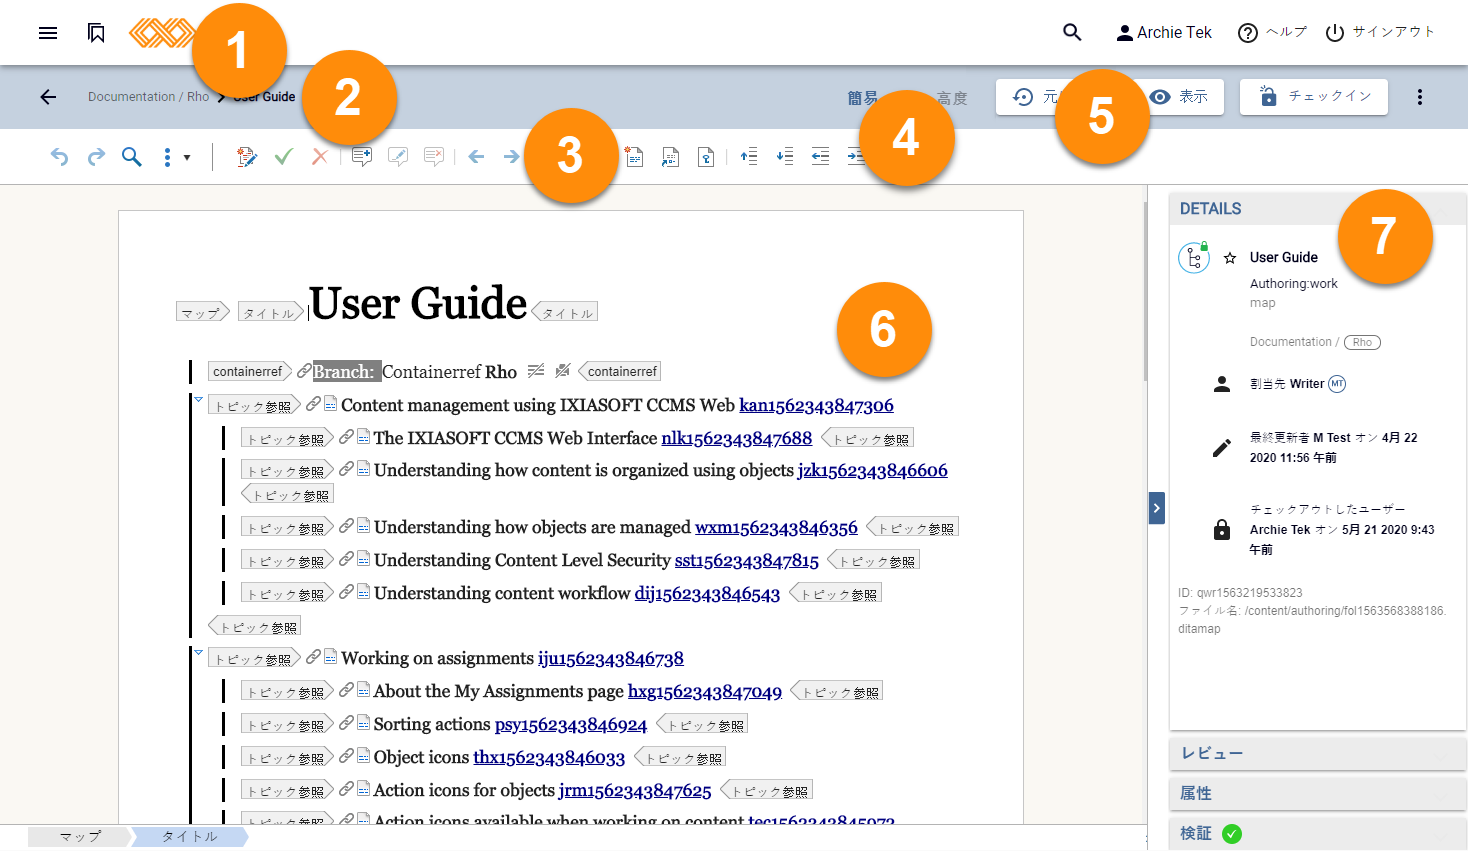Open toolbar more options dropdown arrow

pos(187,158)
